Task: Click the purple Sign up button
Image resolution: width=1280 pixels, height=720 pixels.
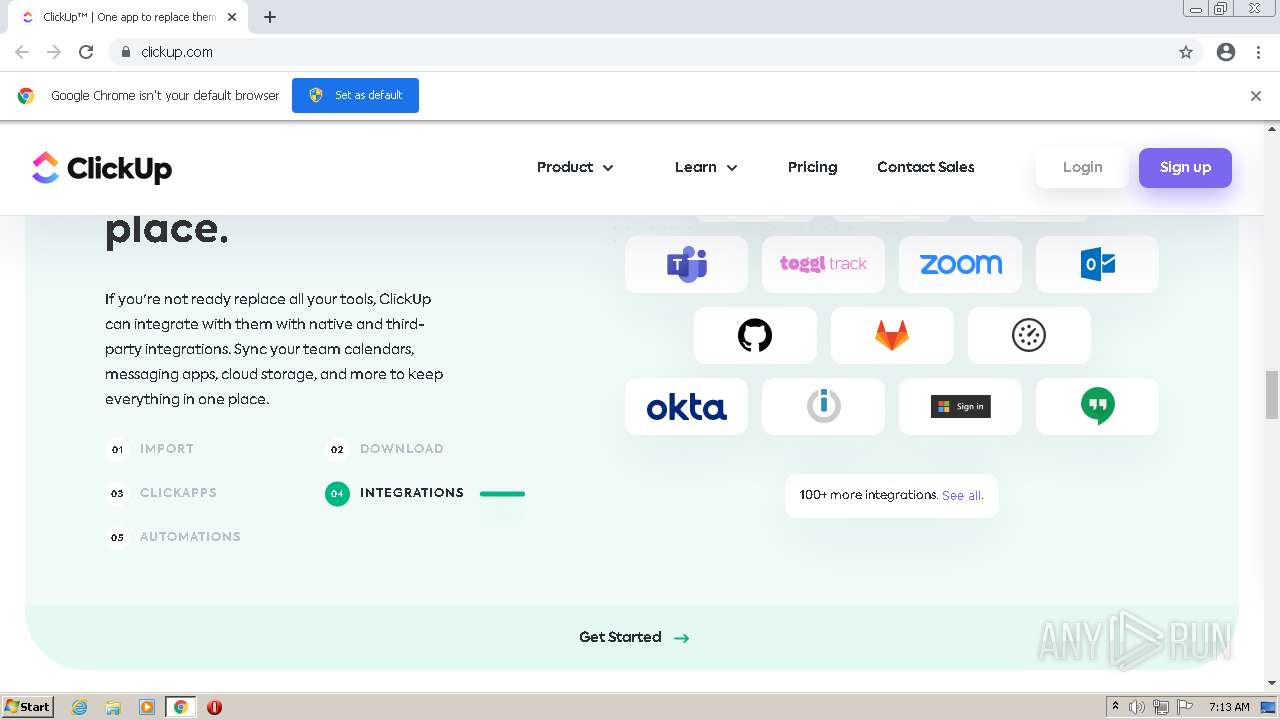Action: 1185,167
